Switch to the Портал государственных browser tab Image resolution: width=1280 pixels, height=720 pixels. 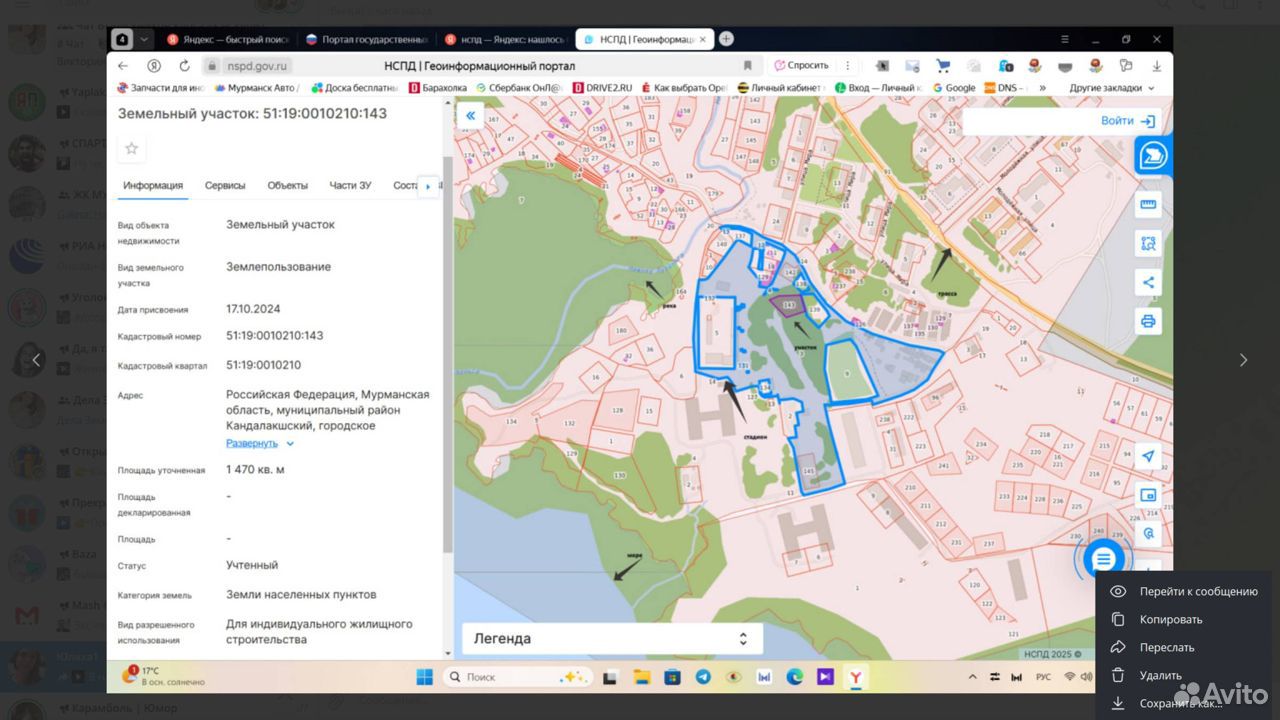[x=367, y=40]
